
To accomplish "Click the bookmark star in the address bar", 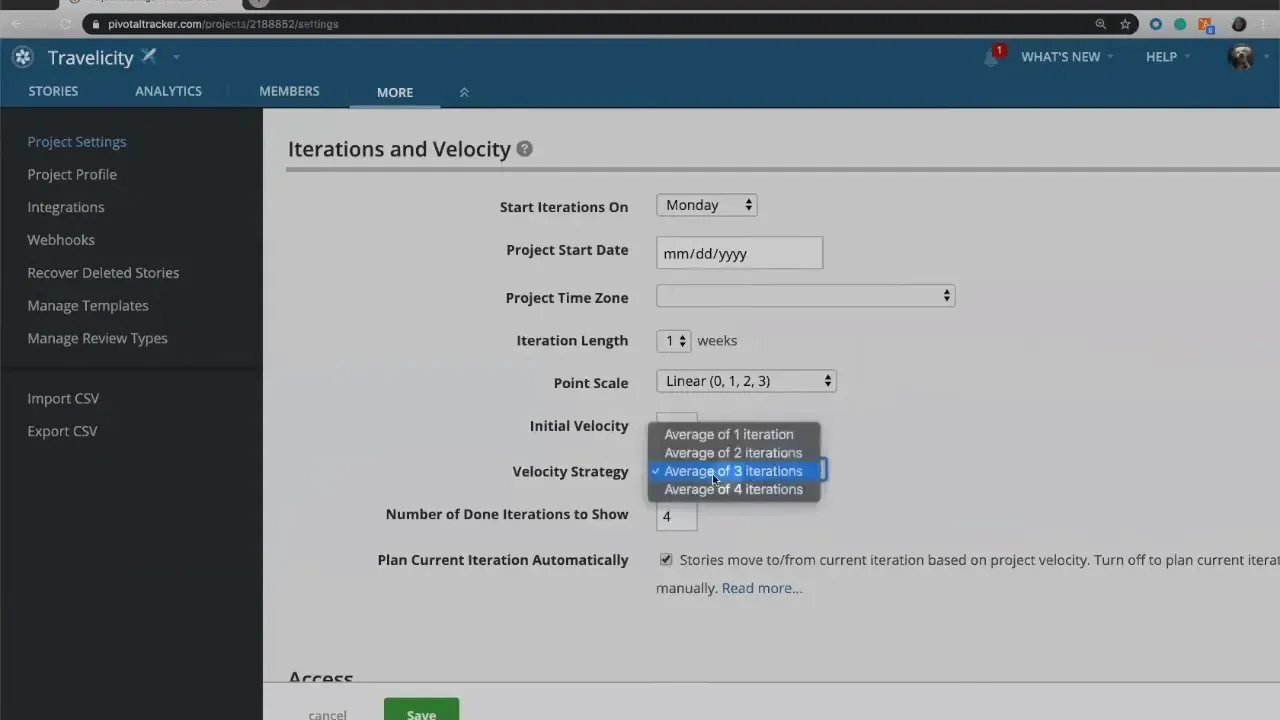I will [1126, 23].
